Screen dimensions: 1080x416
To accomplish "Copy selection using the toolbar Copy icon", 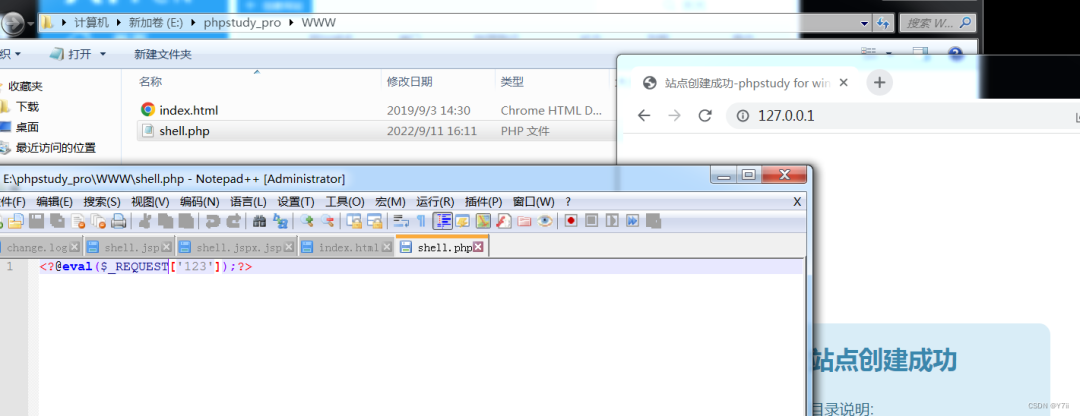I will point(165,221).
